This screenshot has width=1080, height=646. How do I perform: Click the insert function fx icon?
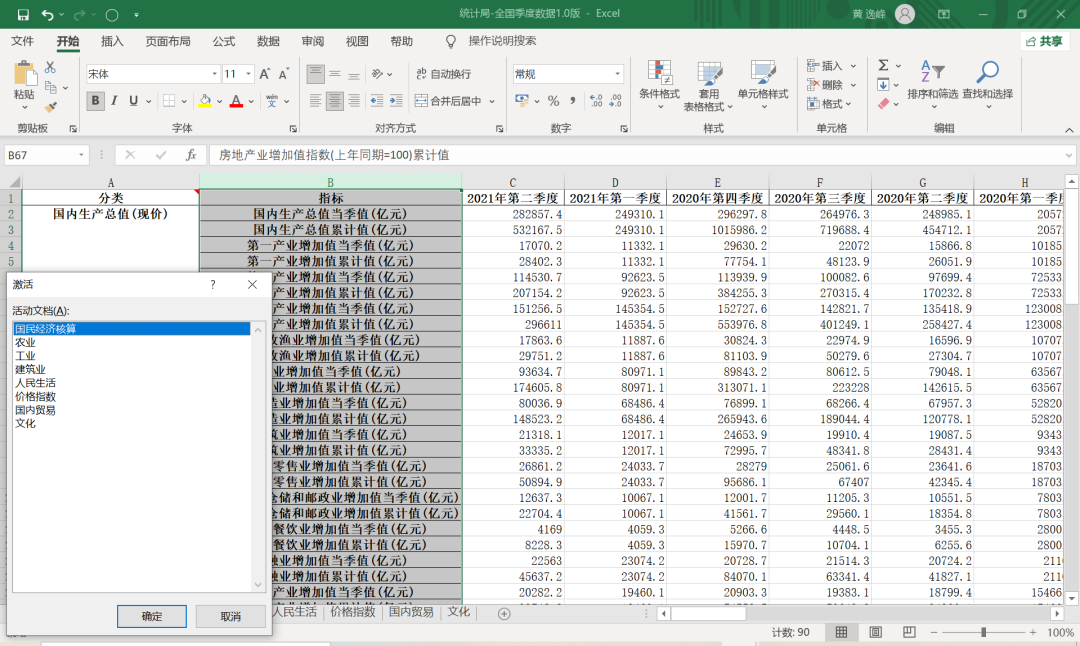click(191, 156)
